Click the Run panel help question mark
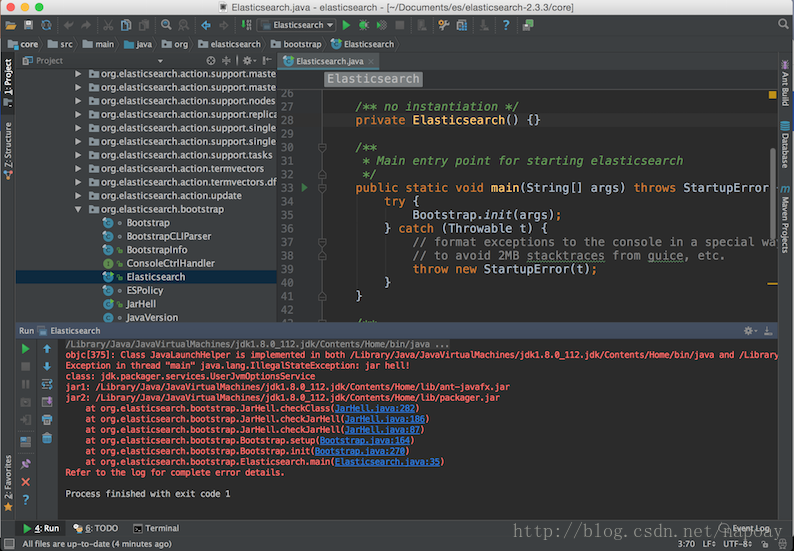This screenshot has width=794, height=551. [26, 500]
